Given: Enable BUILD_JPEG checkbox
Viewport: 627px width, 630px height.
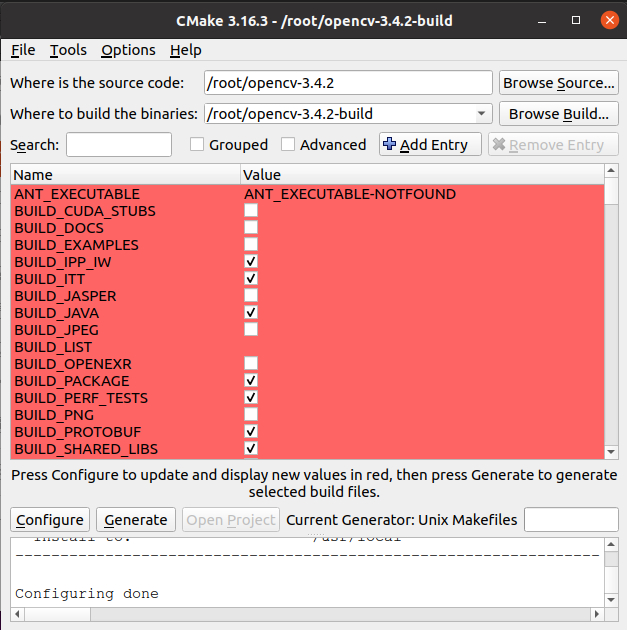Looking at the screenshot, I should (251, 329).
